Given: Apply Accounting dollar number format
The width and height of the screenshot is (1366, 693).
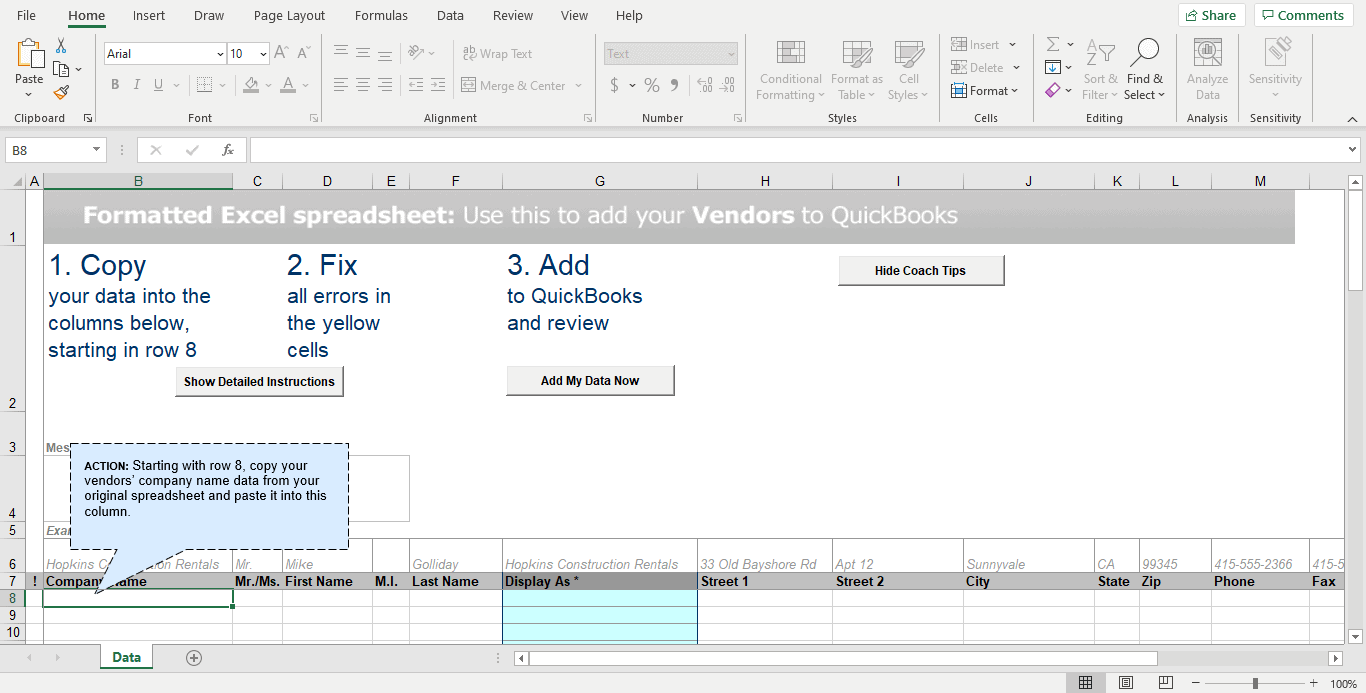Looking at the screenshot, I should click(614, 85).
